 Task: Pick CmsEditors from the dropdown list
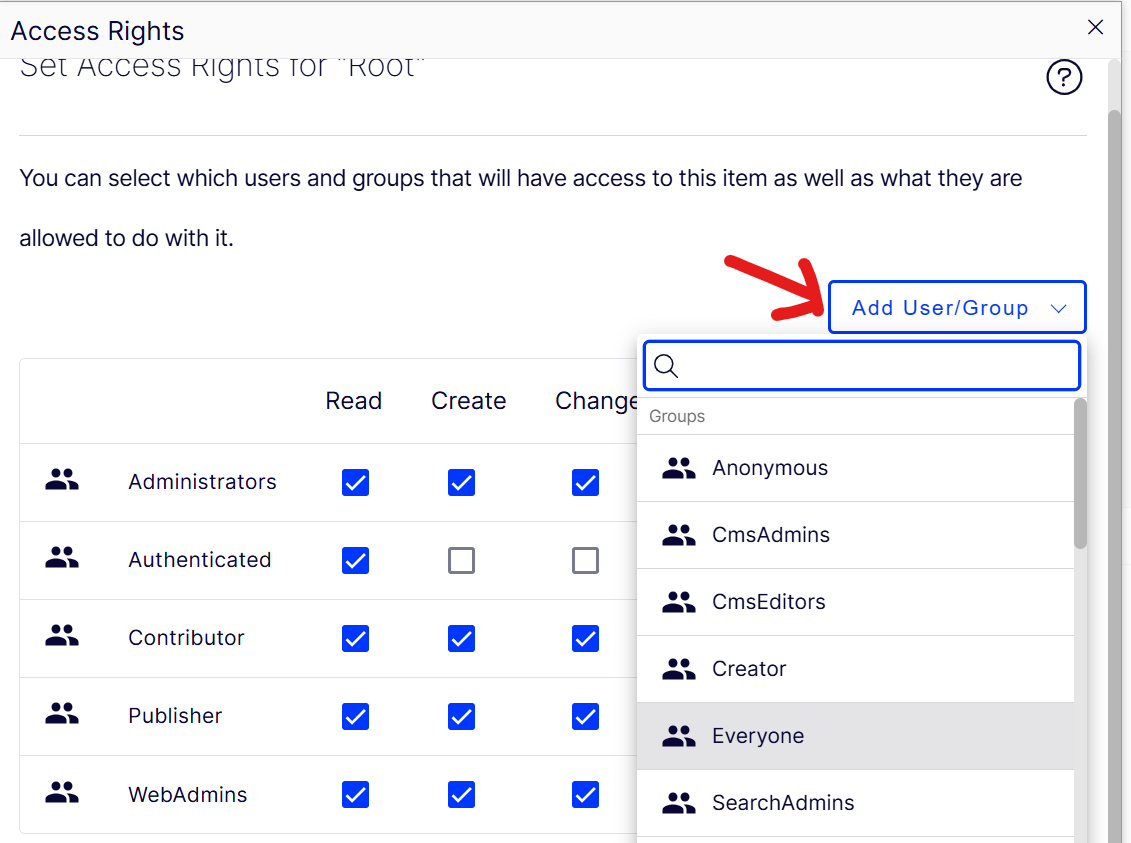pos(768,602)
